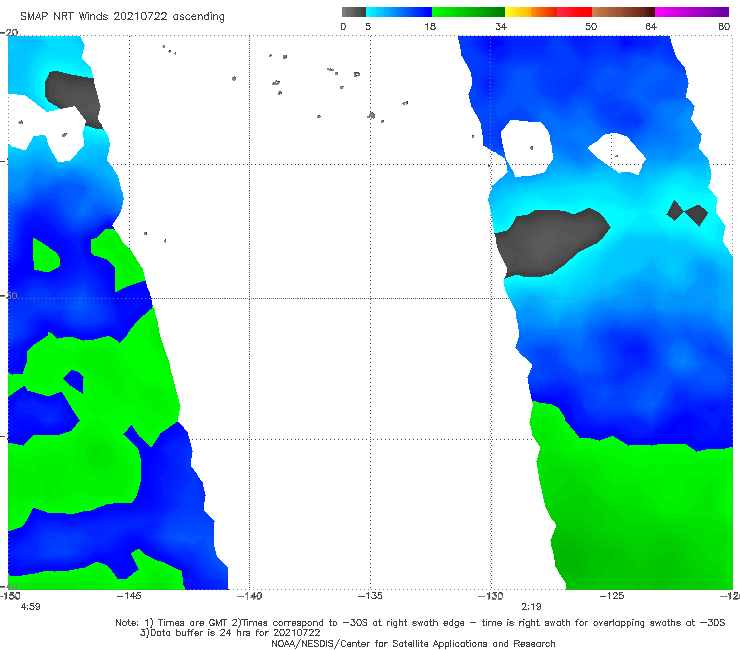Click the small gray bow-tie patch in right swath
Image resolution: width=740 pixels, height=650 pixels.
[x=687, y=213]
